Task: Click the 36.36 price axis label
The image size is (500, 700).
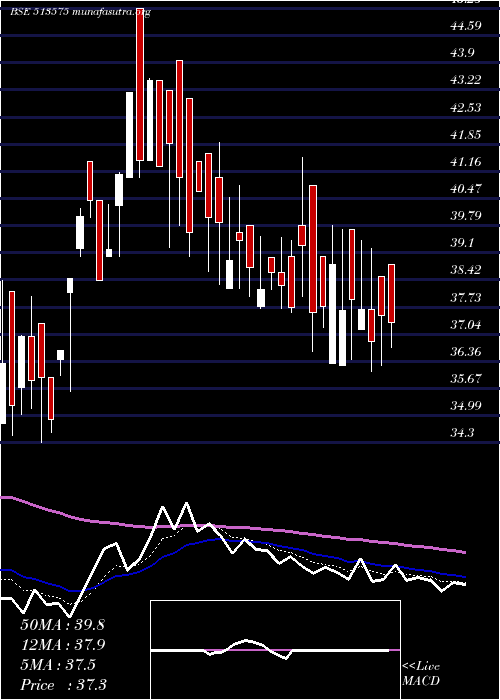Action: click(x=466, y=351)
